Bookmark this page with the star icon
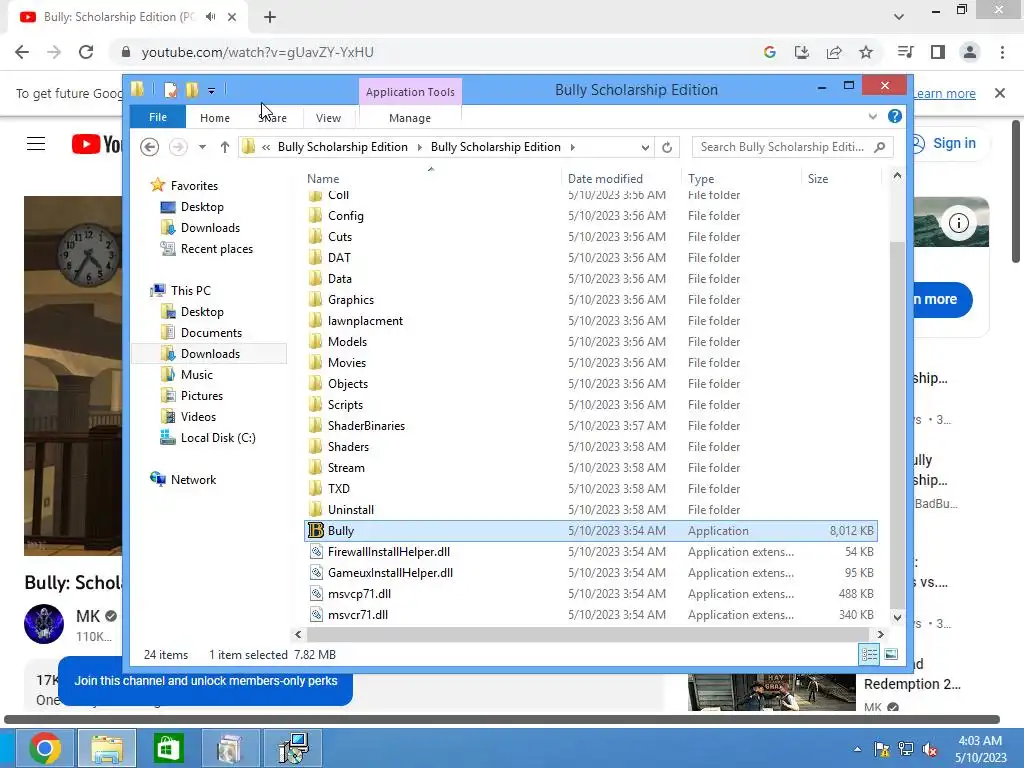Viewport: 1024px width, 768px height. 866,52
